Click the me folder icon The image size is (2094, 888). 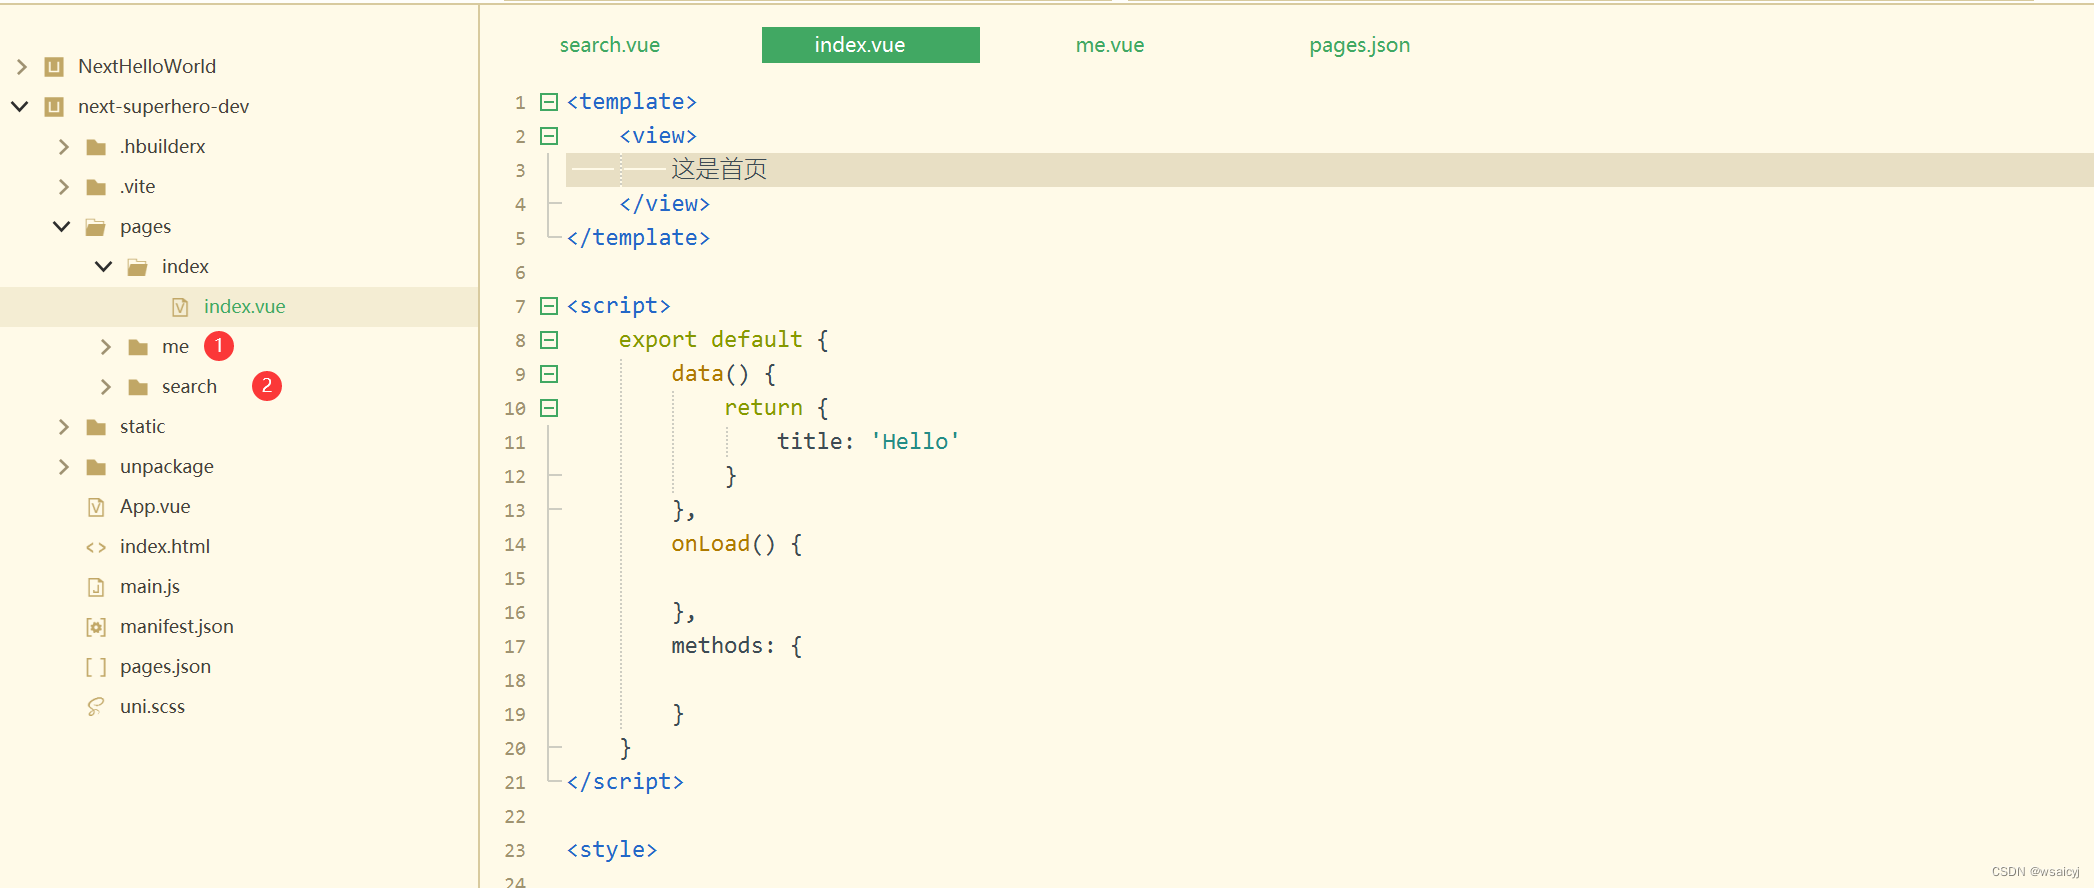[138, 347]
